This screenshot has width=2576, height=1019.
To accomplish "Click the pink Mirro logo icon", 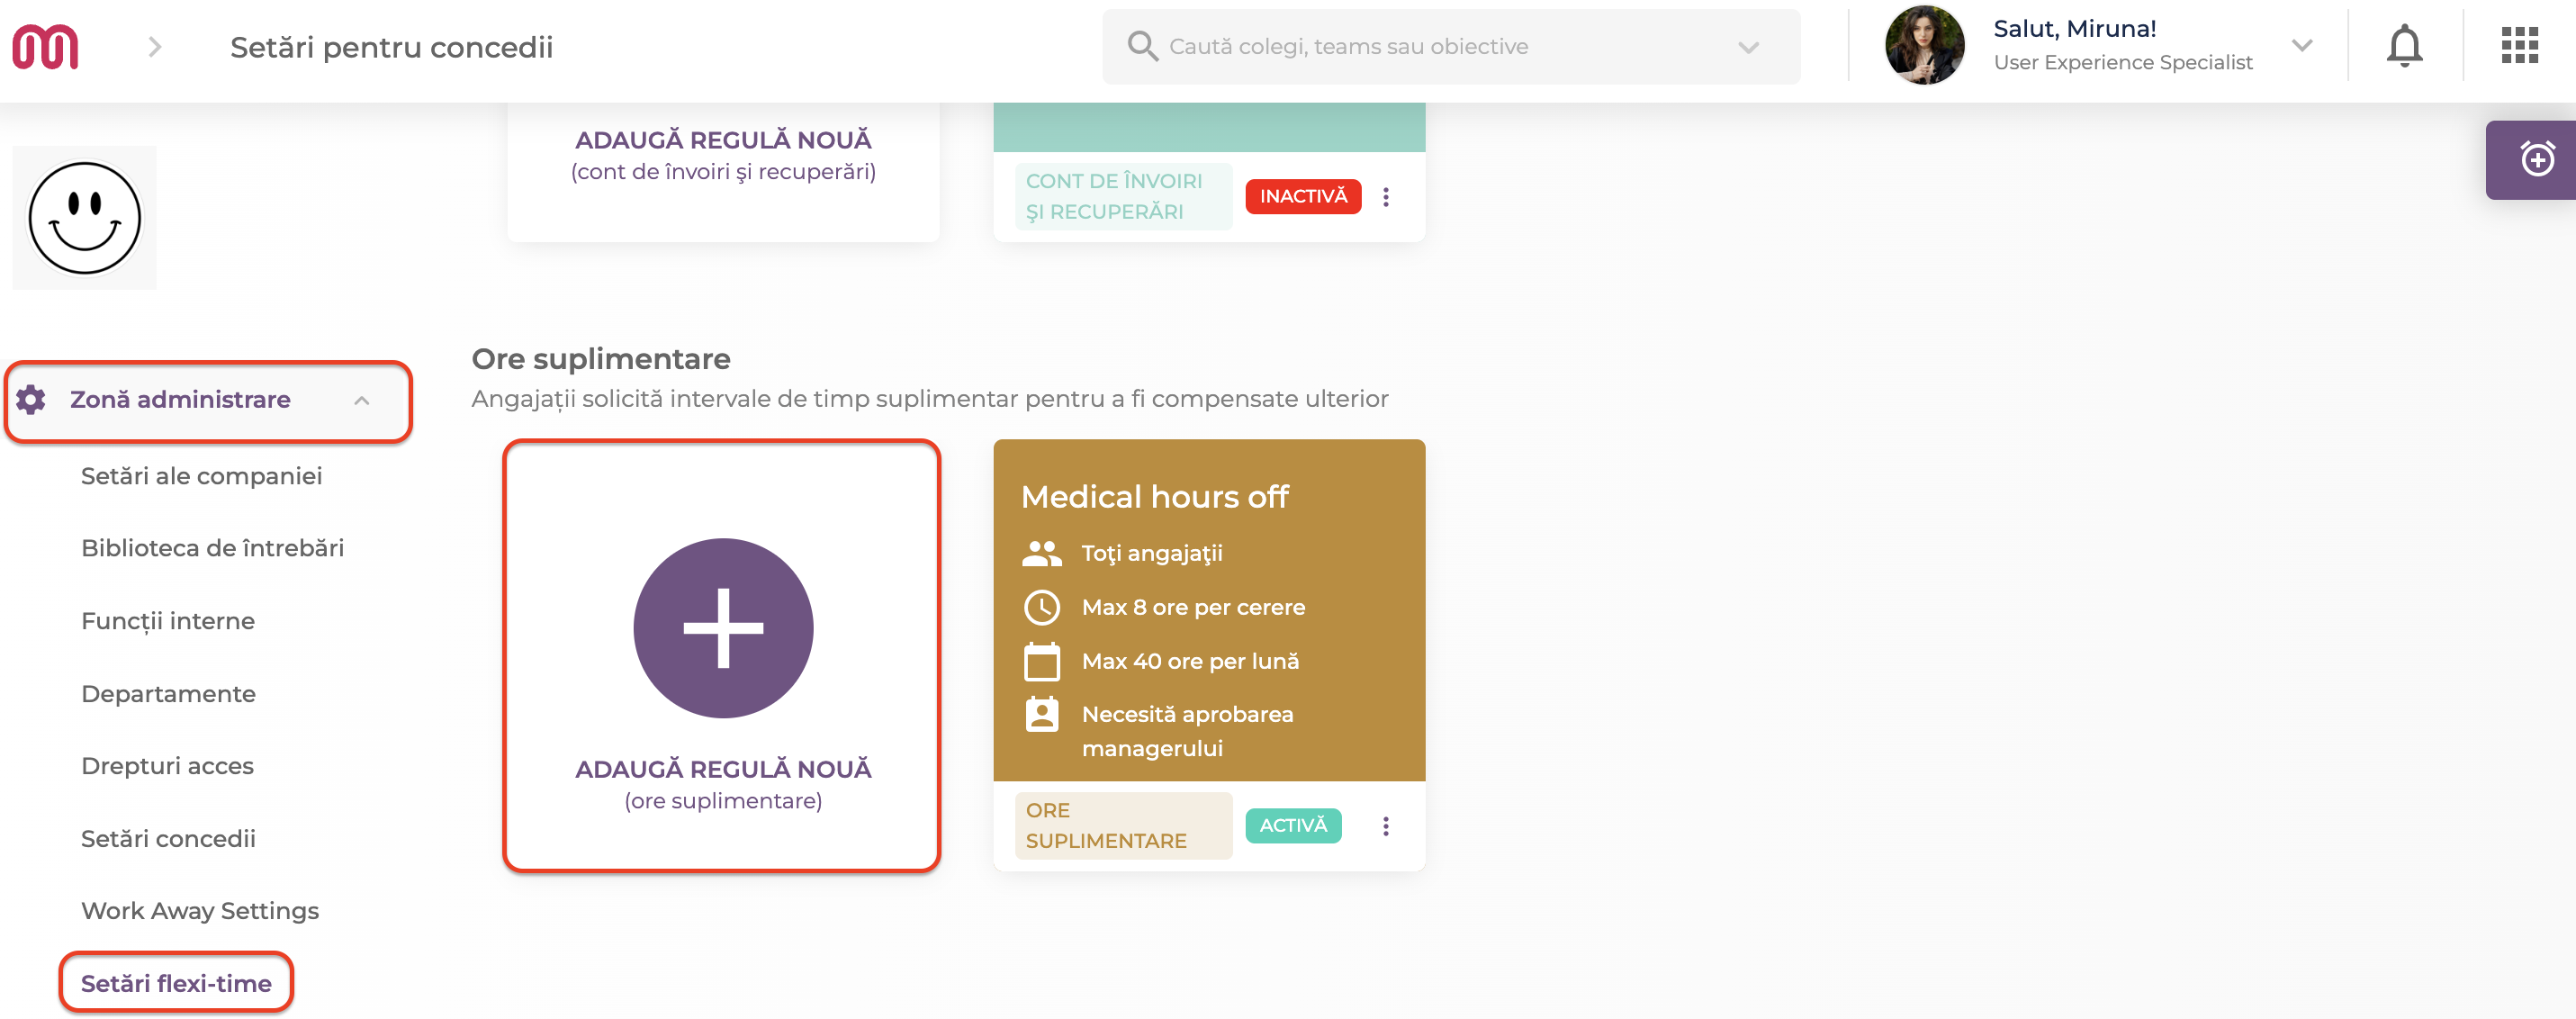I will pos(45,47).
